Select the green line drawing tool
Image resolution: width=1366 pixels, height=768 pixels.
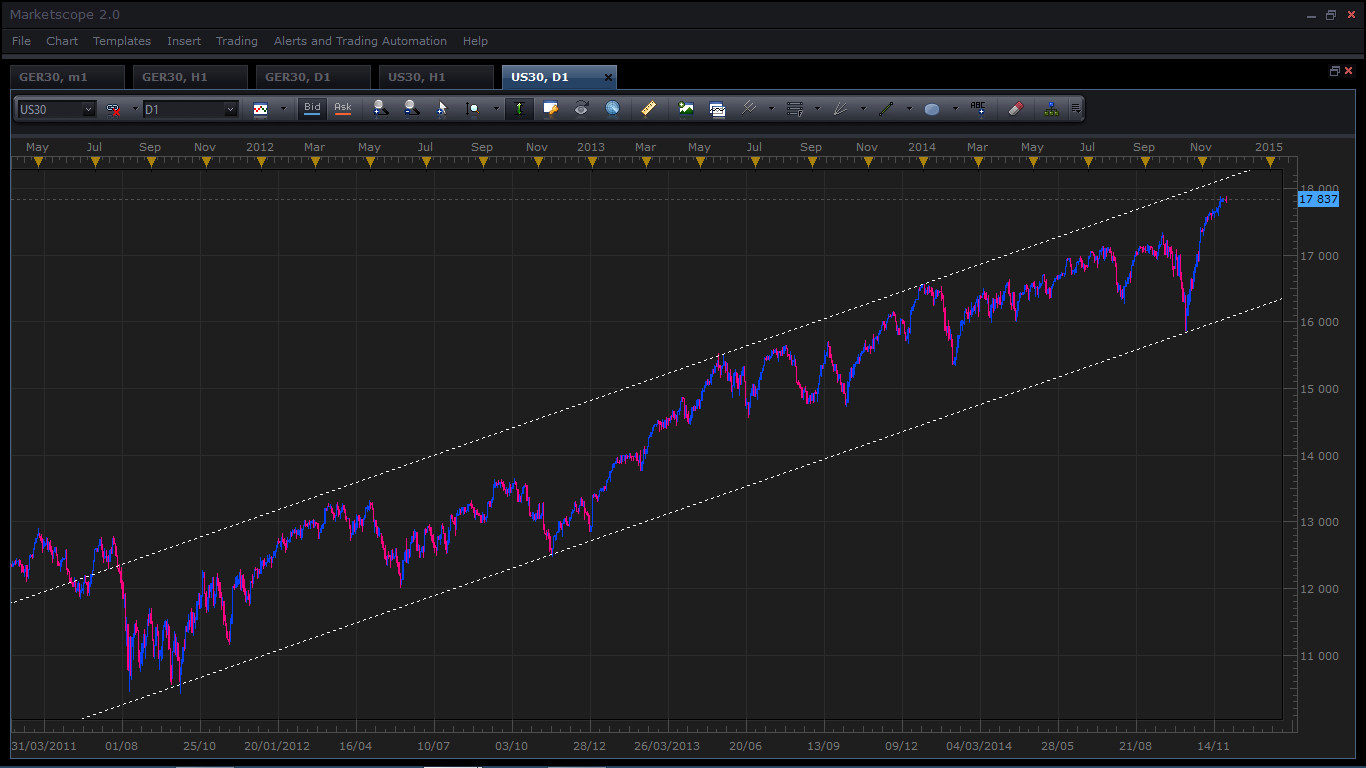click(886, 109)
